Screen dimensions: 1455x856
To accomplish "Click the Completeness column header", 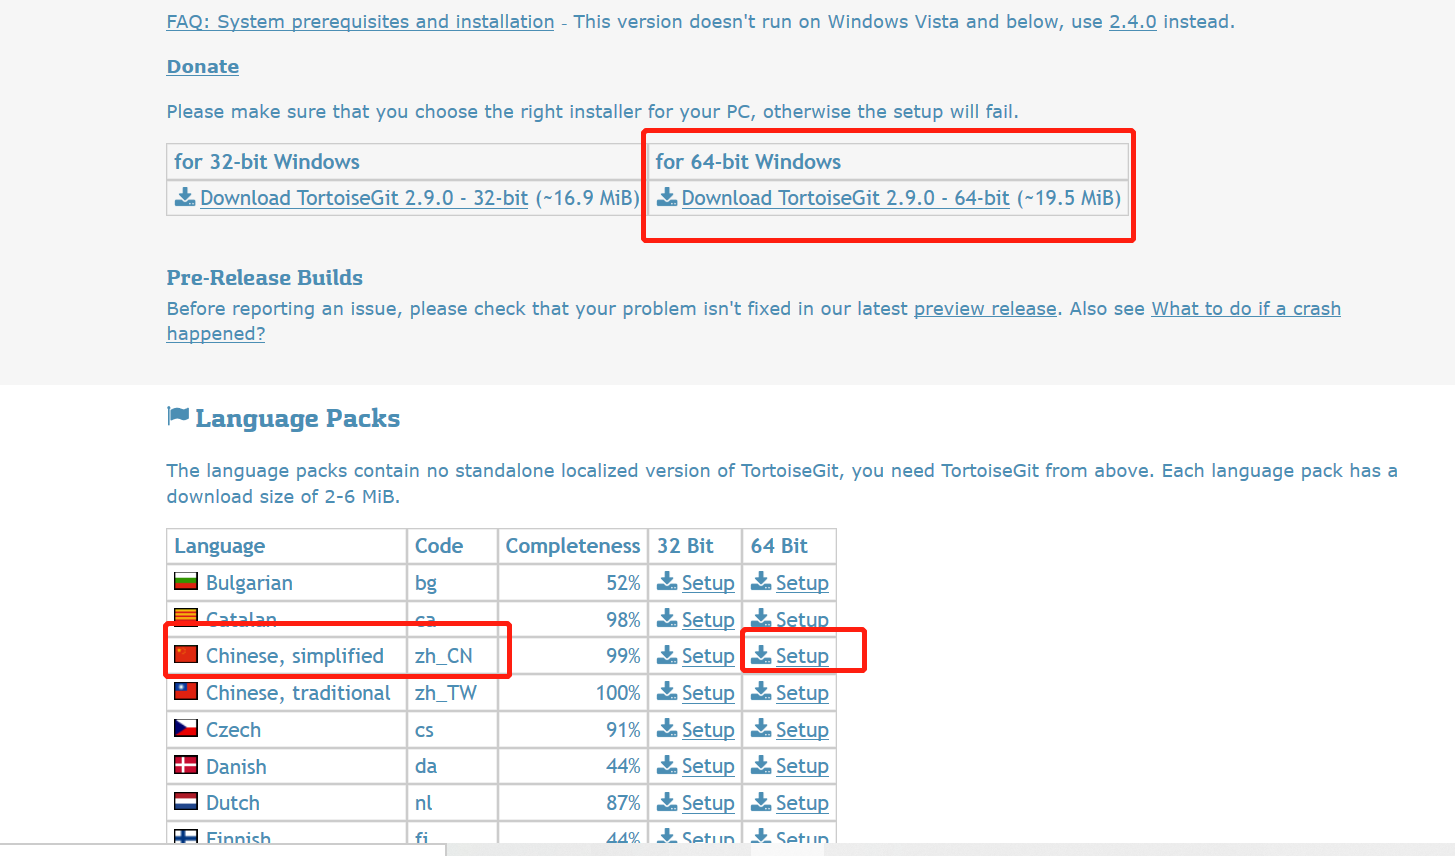I will [573, 546].
